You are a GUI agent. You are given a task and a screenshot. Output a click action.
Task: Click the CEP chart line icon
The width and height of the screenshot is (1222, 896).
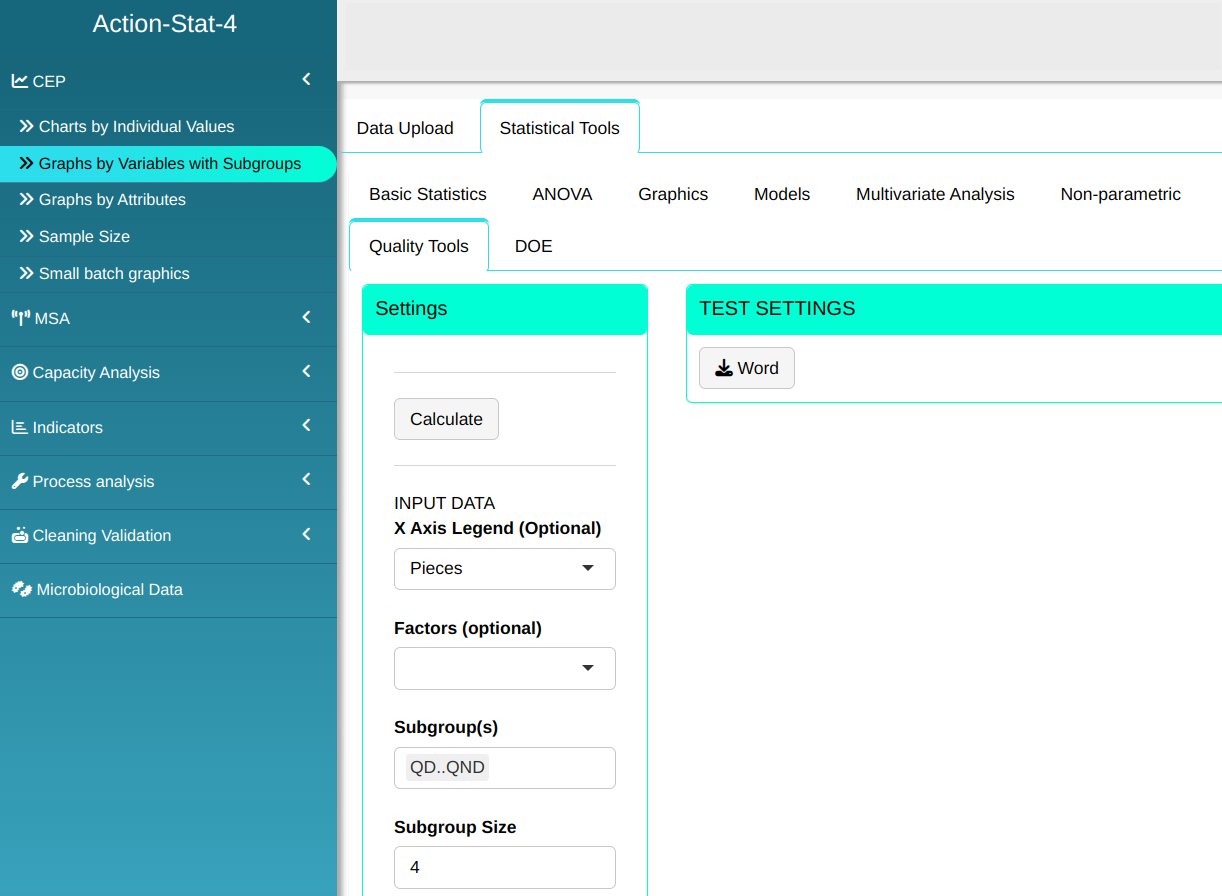20,81
